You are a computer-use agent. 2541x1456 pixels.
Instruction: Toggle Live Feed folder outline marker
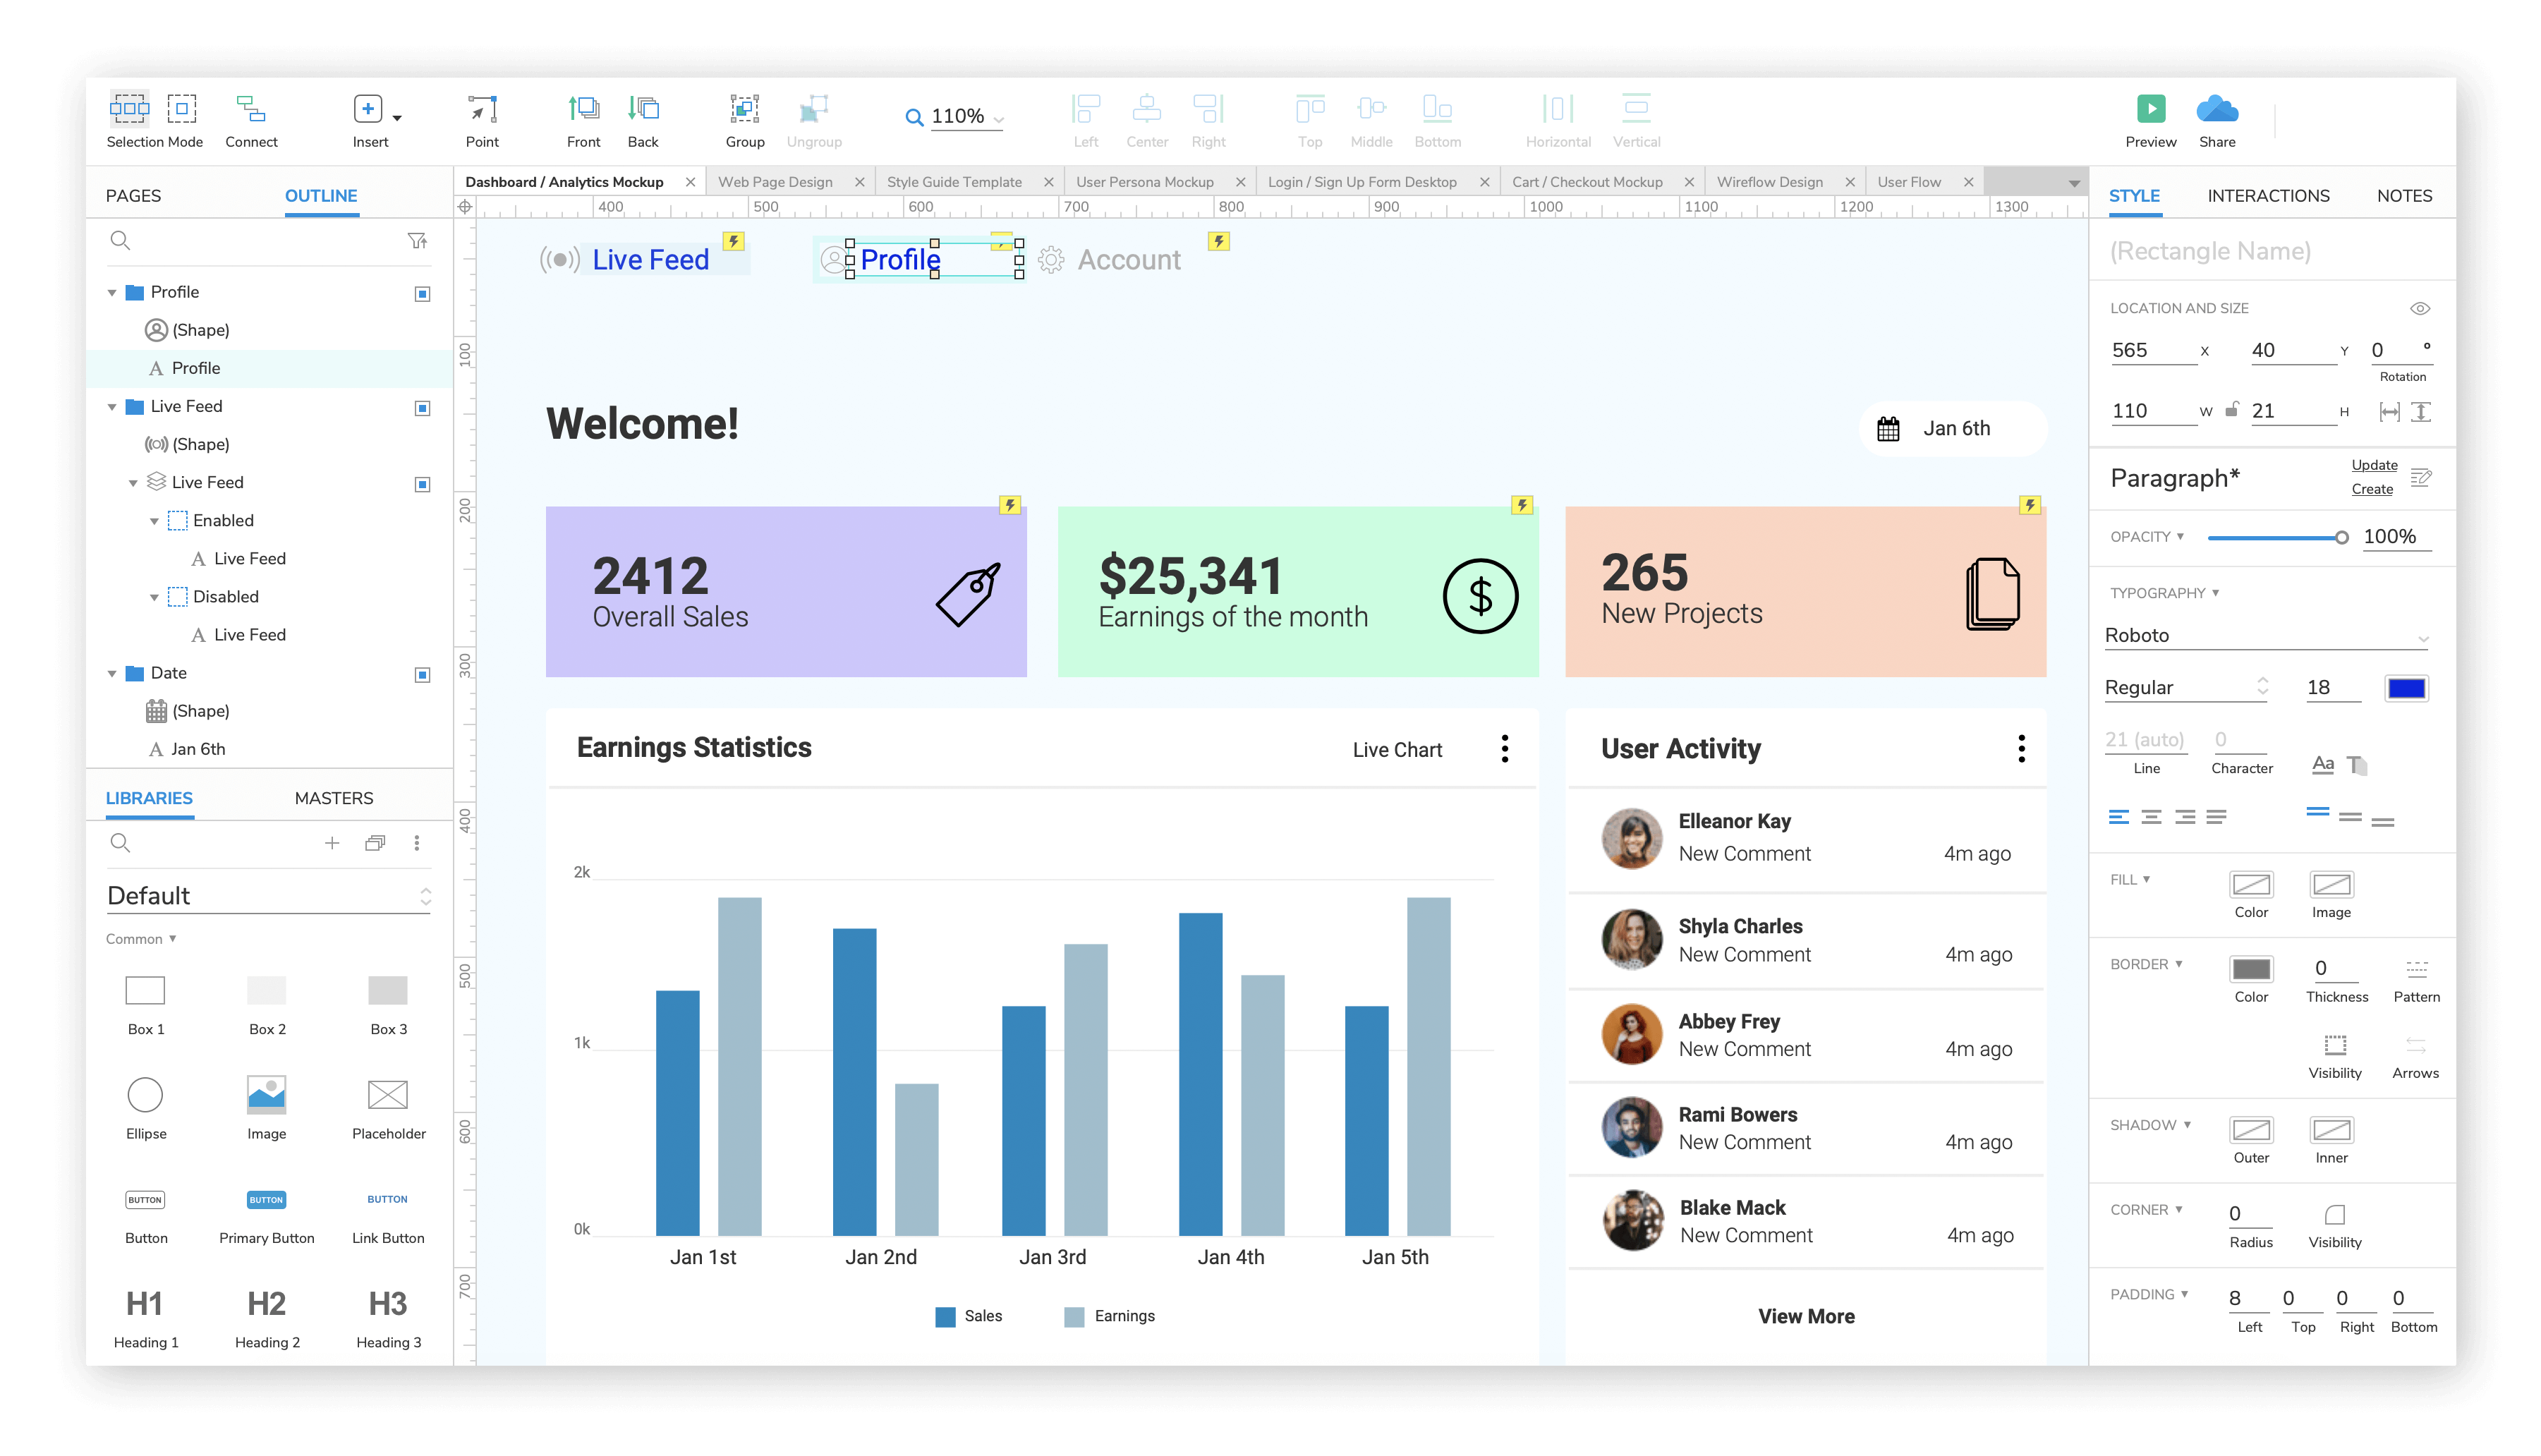tap(422, 408)
